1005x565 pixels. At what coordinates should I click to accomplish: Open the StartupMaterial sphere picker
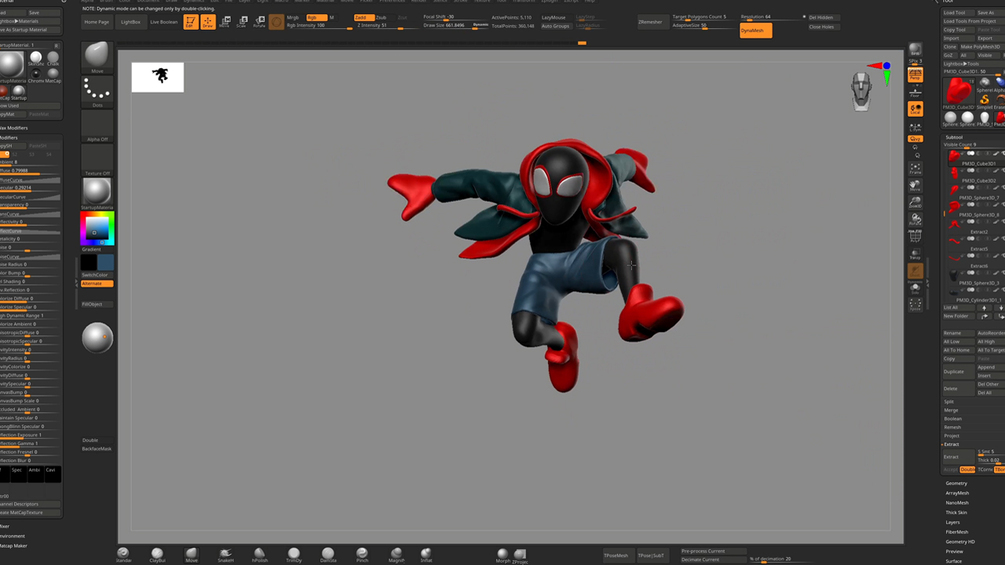tap(97, 193)
